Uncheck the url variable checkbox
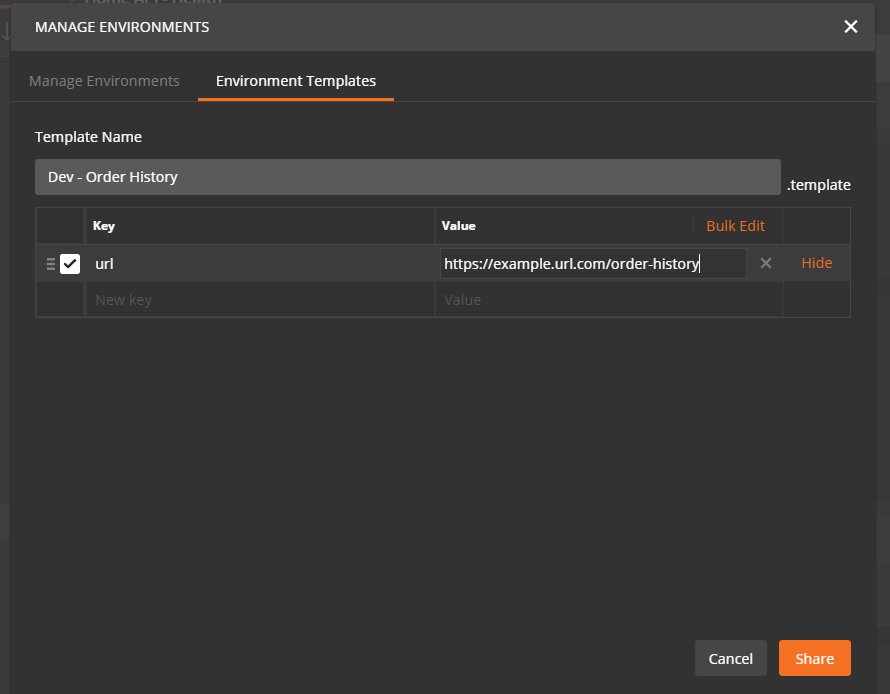The image size is (890, 694). (70, 264)
